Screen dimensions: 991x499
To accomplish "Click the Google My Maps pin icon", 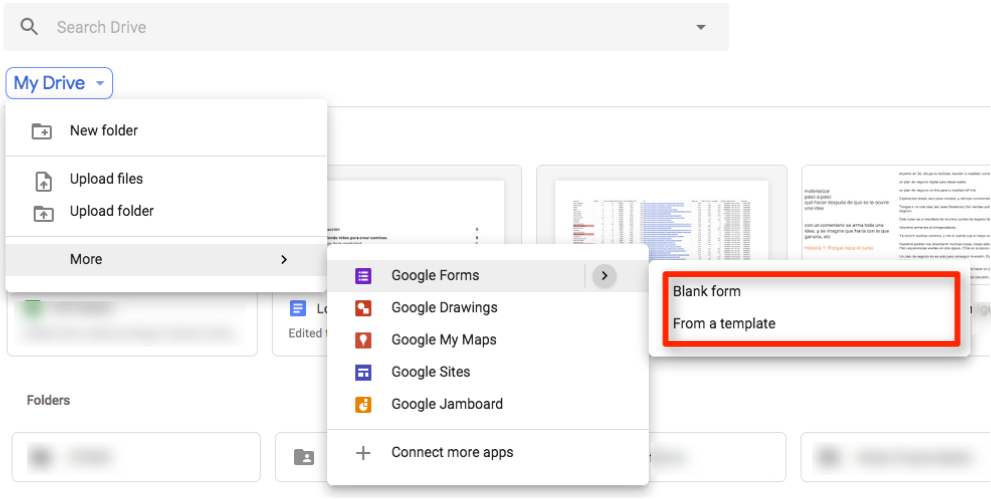I will pos(363,340).
